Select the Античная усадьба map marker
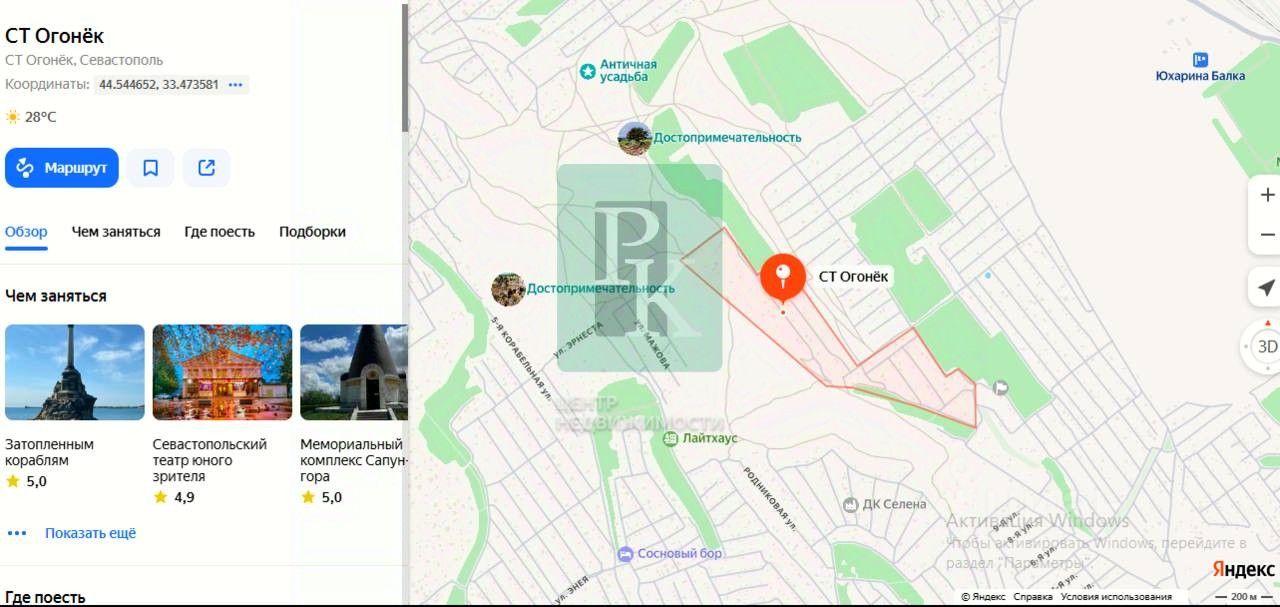The height and width of the screenshot is (607, 1280). click(x=588, y=71)
